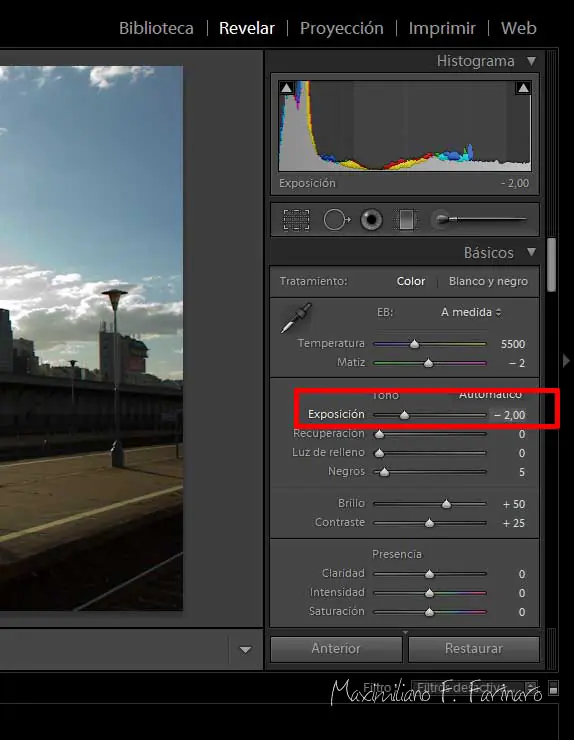The width and height of the screenshot is (574, 740).
Task: Collapse the Histograma panel
Action: (532, 61)
